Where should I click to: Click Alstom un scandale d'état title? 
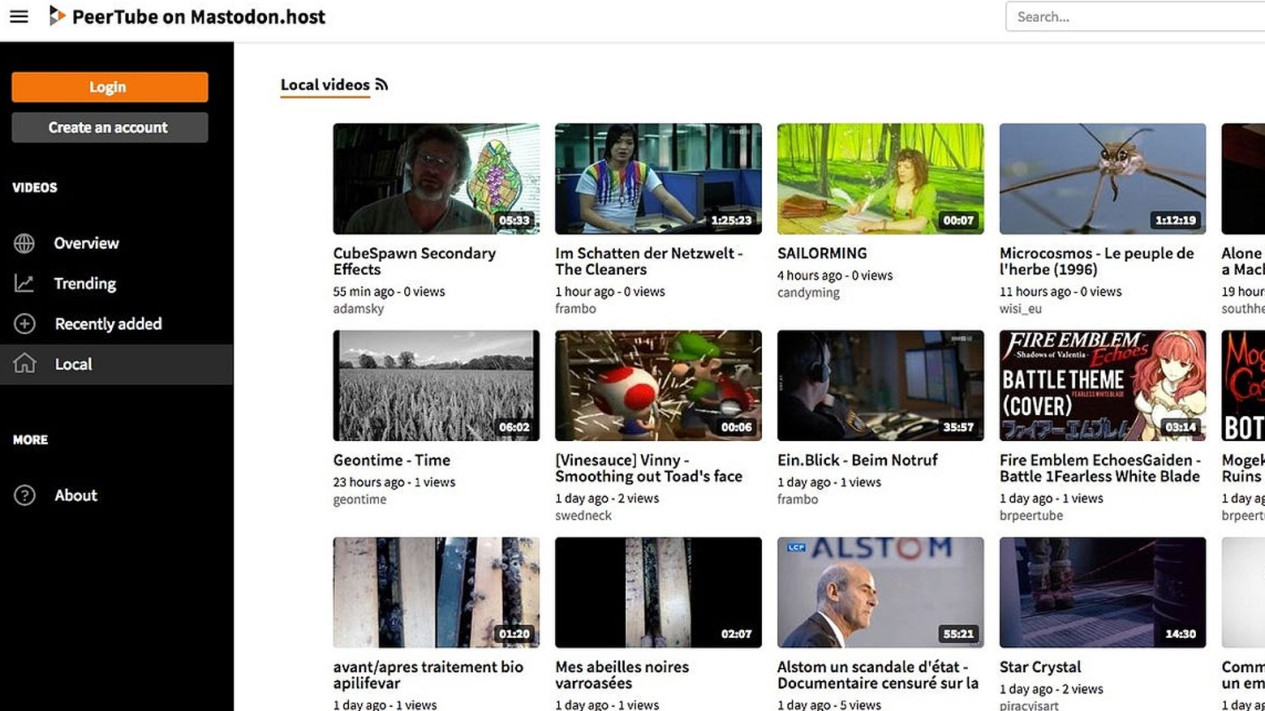[878, 675]
